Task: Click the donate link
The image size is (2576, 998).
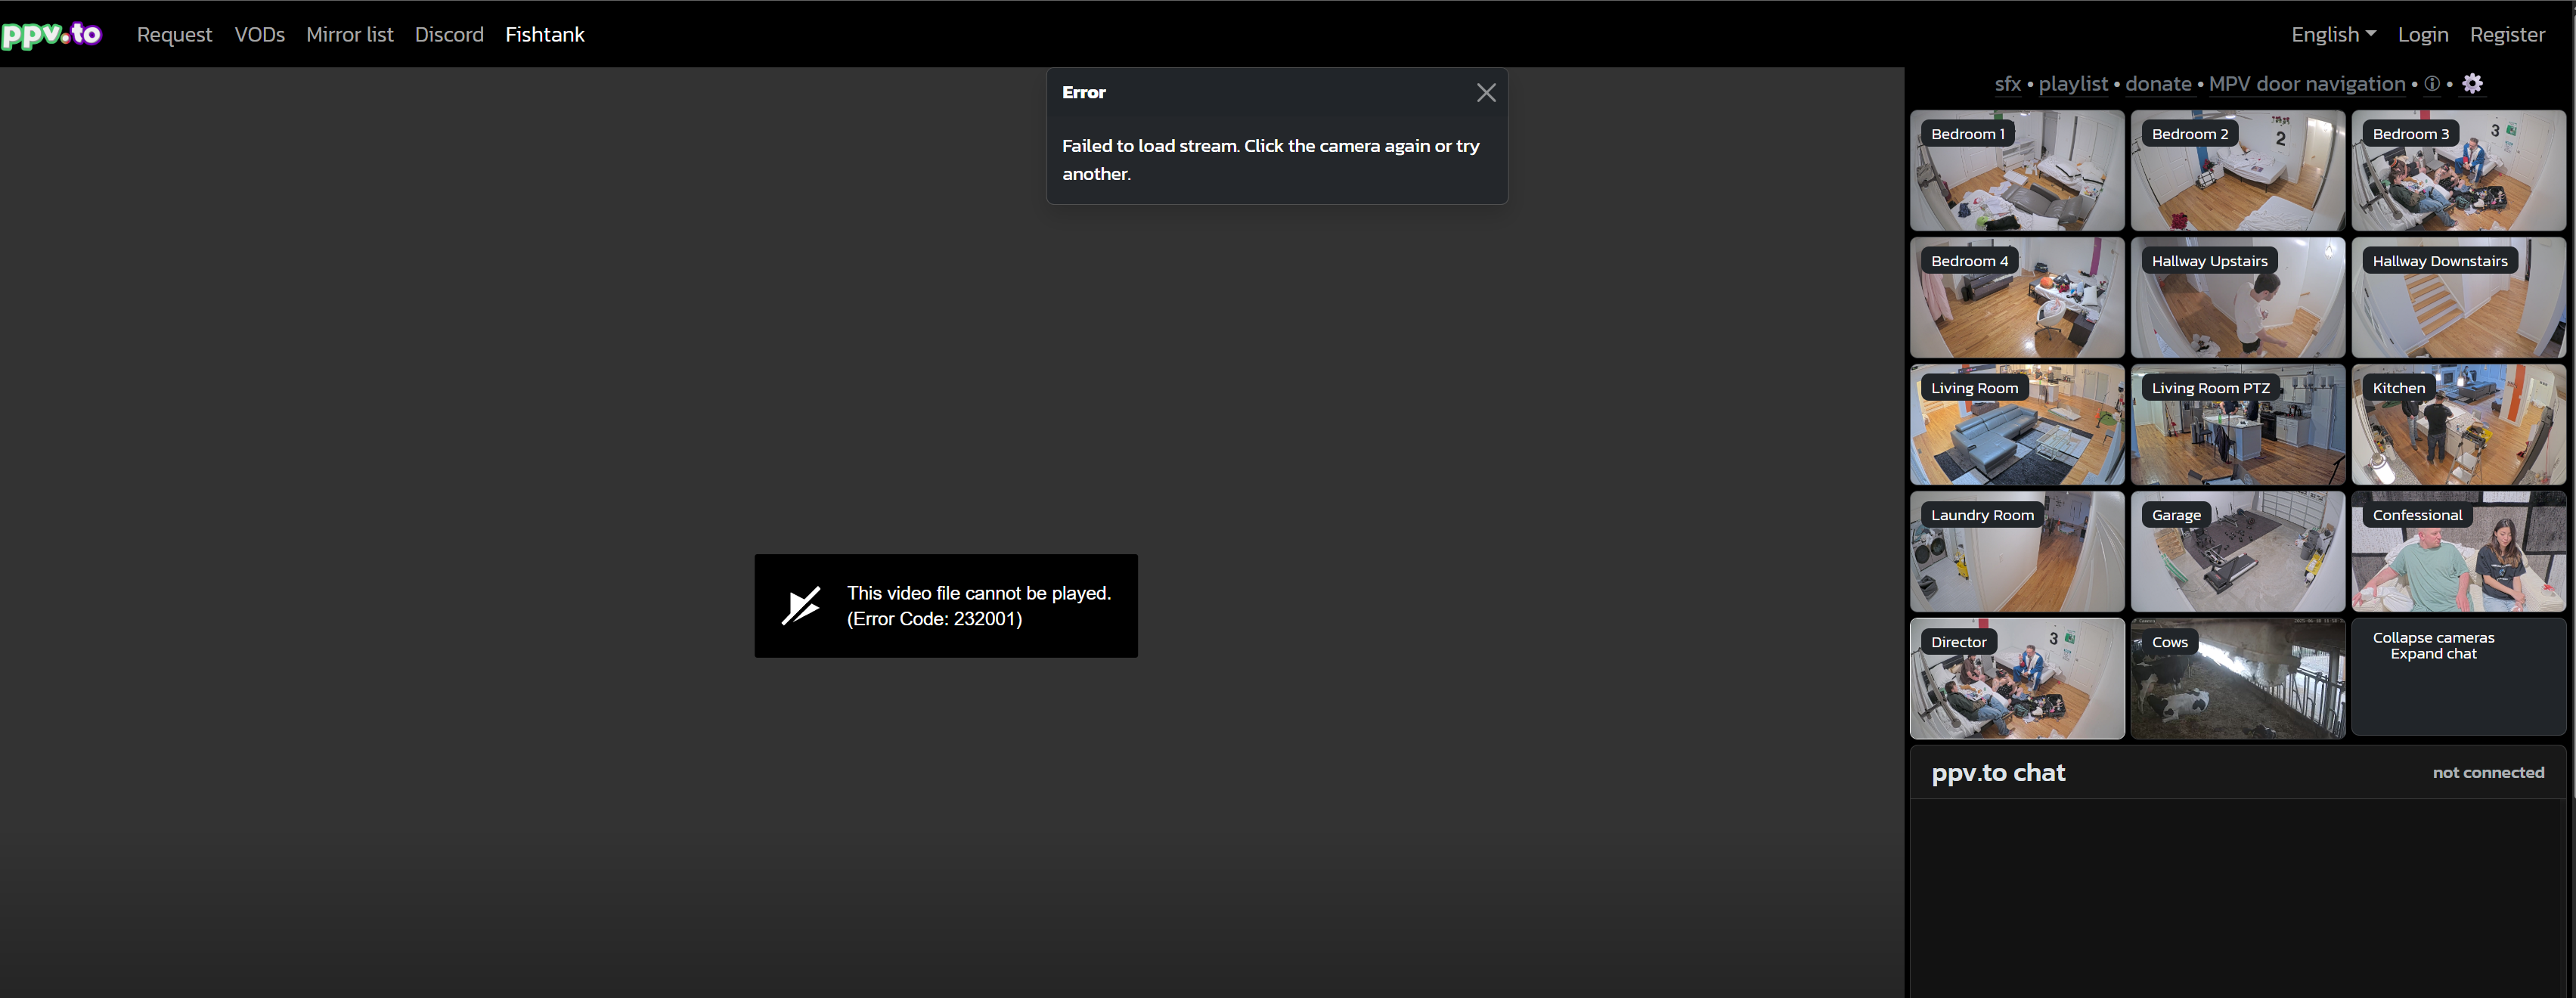Action: point(2158,84)
